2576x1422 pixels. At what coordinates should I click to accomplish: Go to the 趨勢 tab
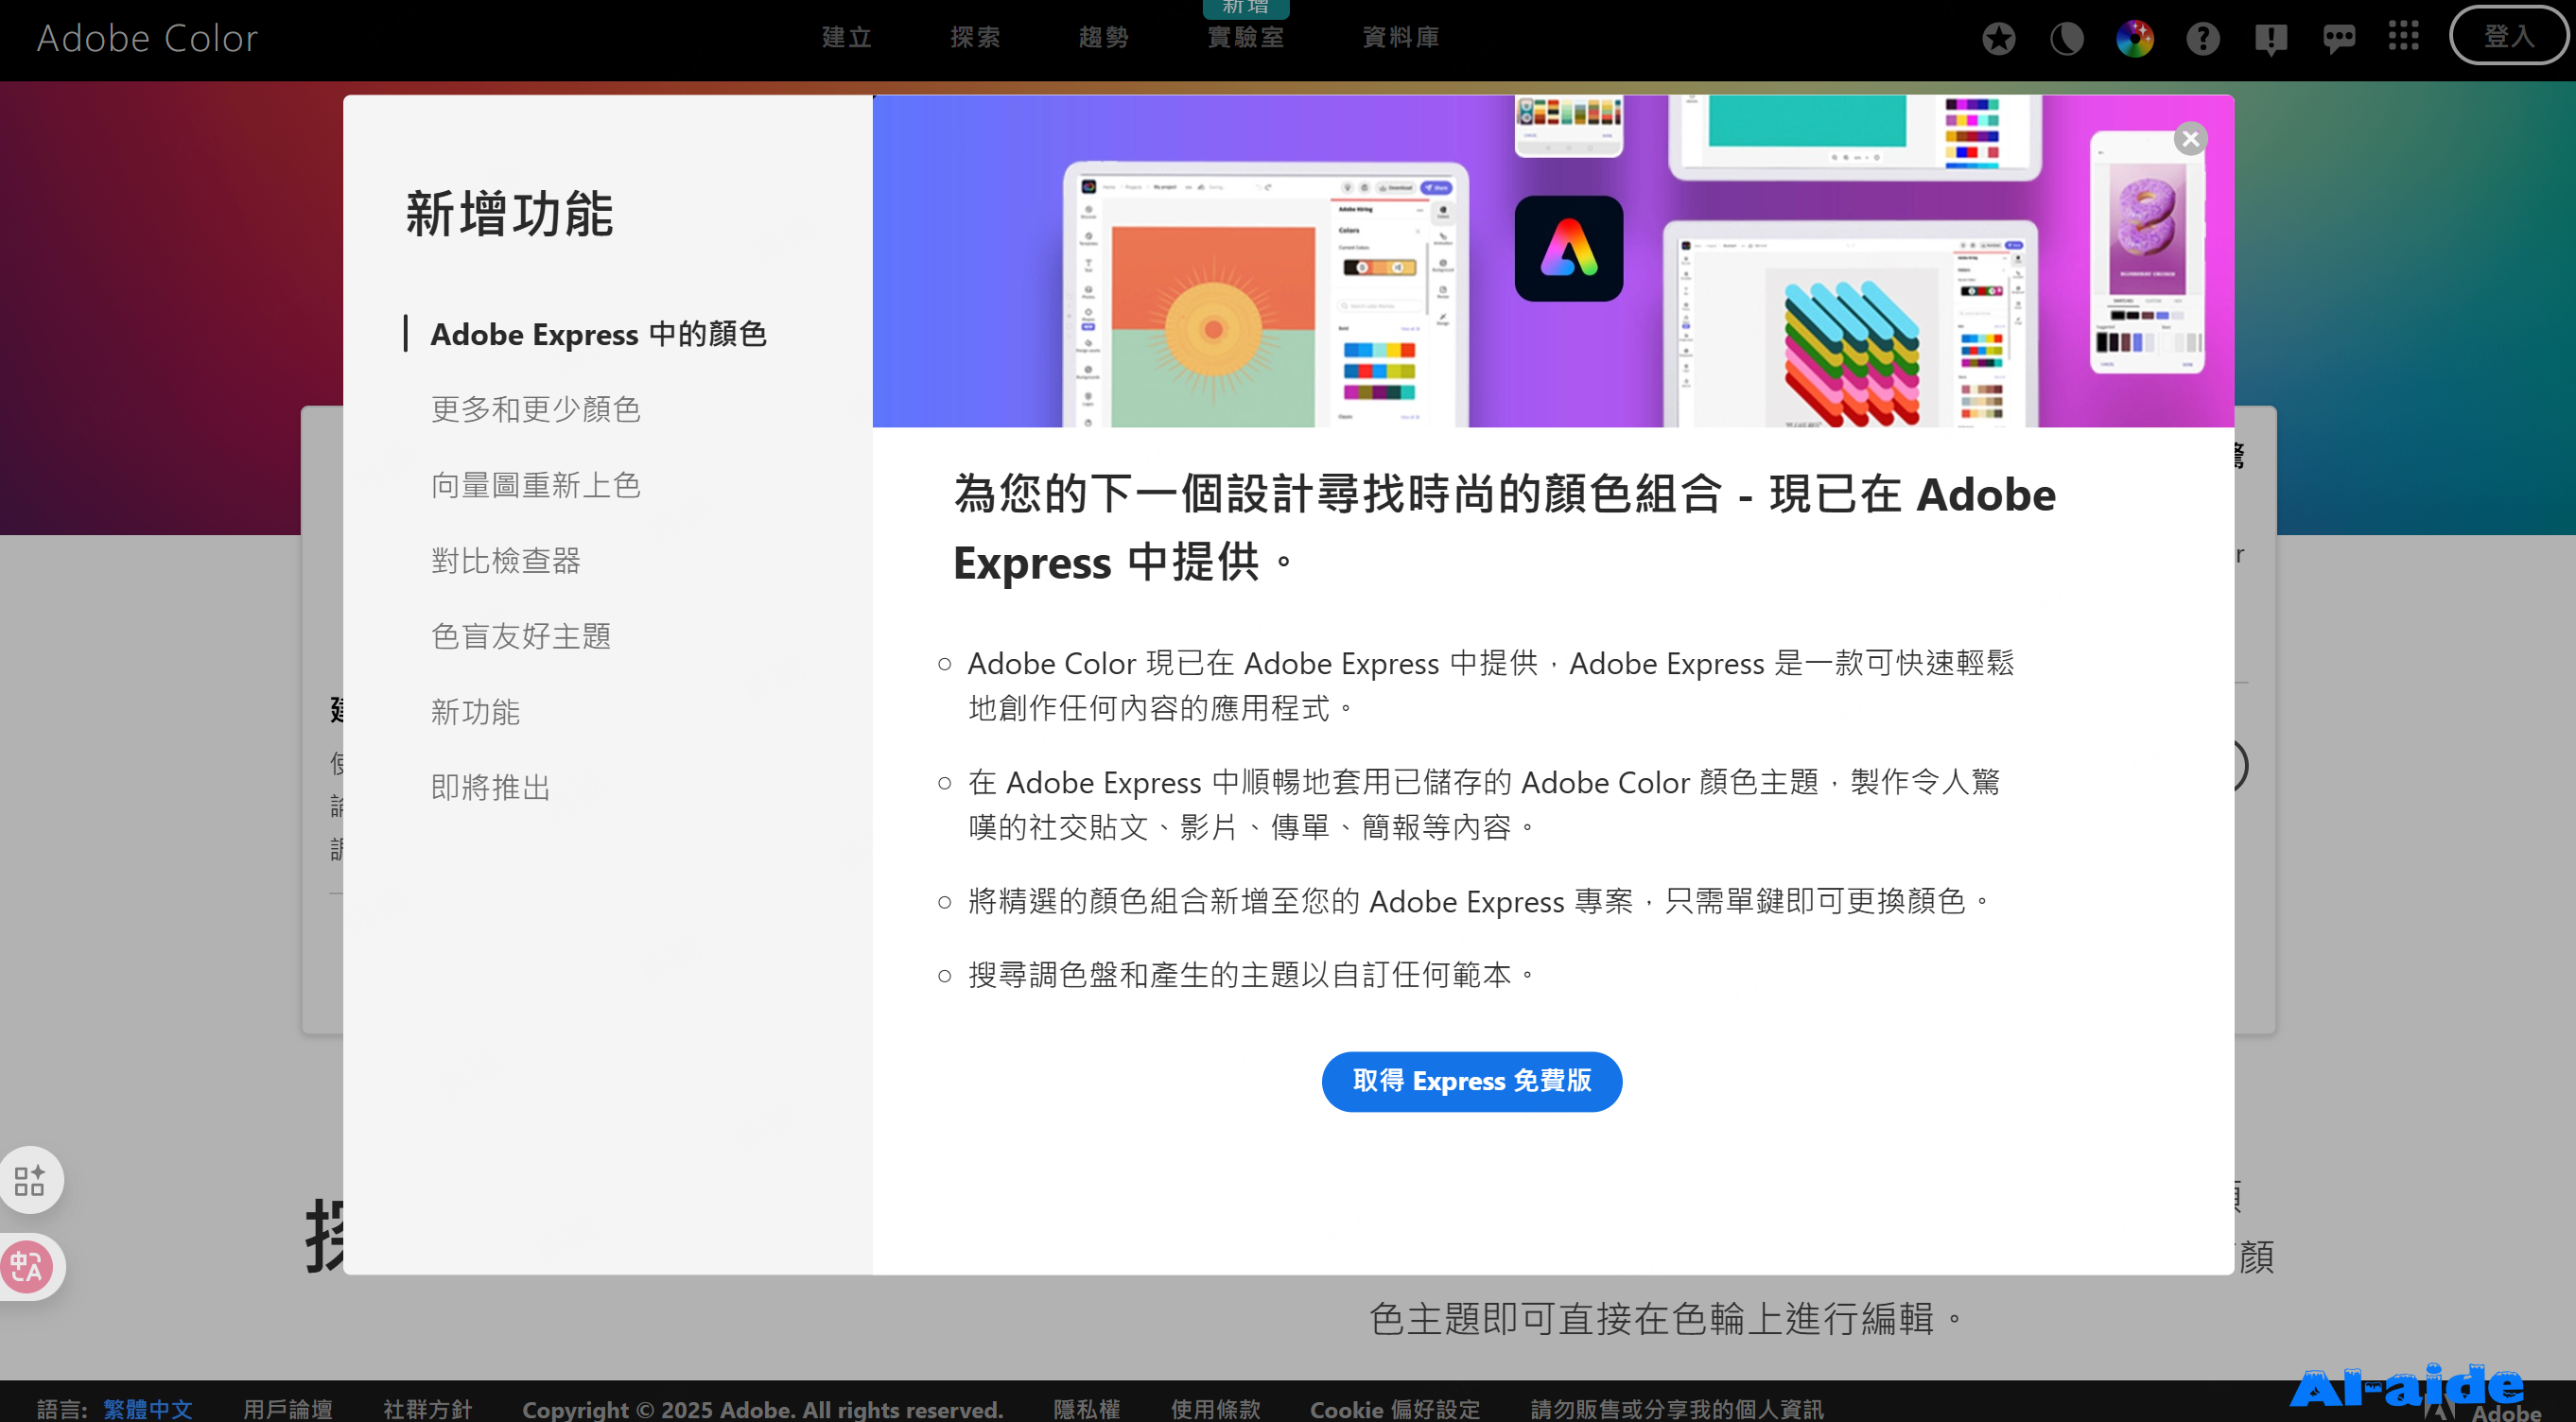tap(1103, 37)
